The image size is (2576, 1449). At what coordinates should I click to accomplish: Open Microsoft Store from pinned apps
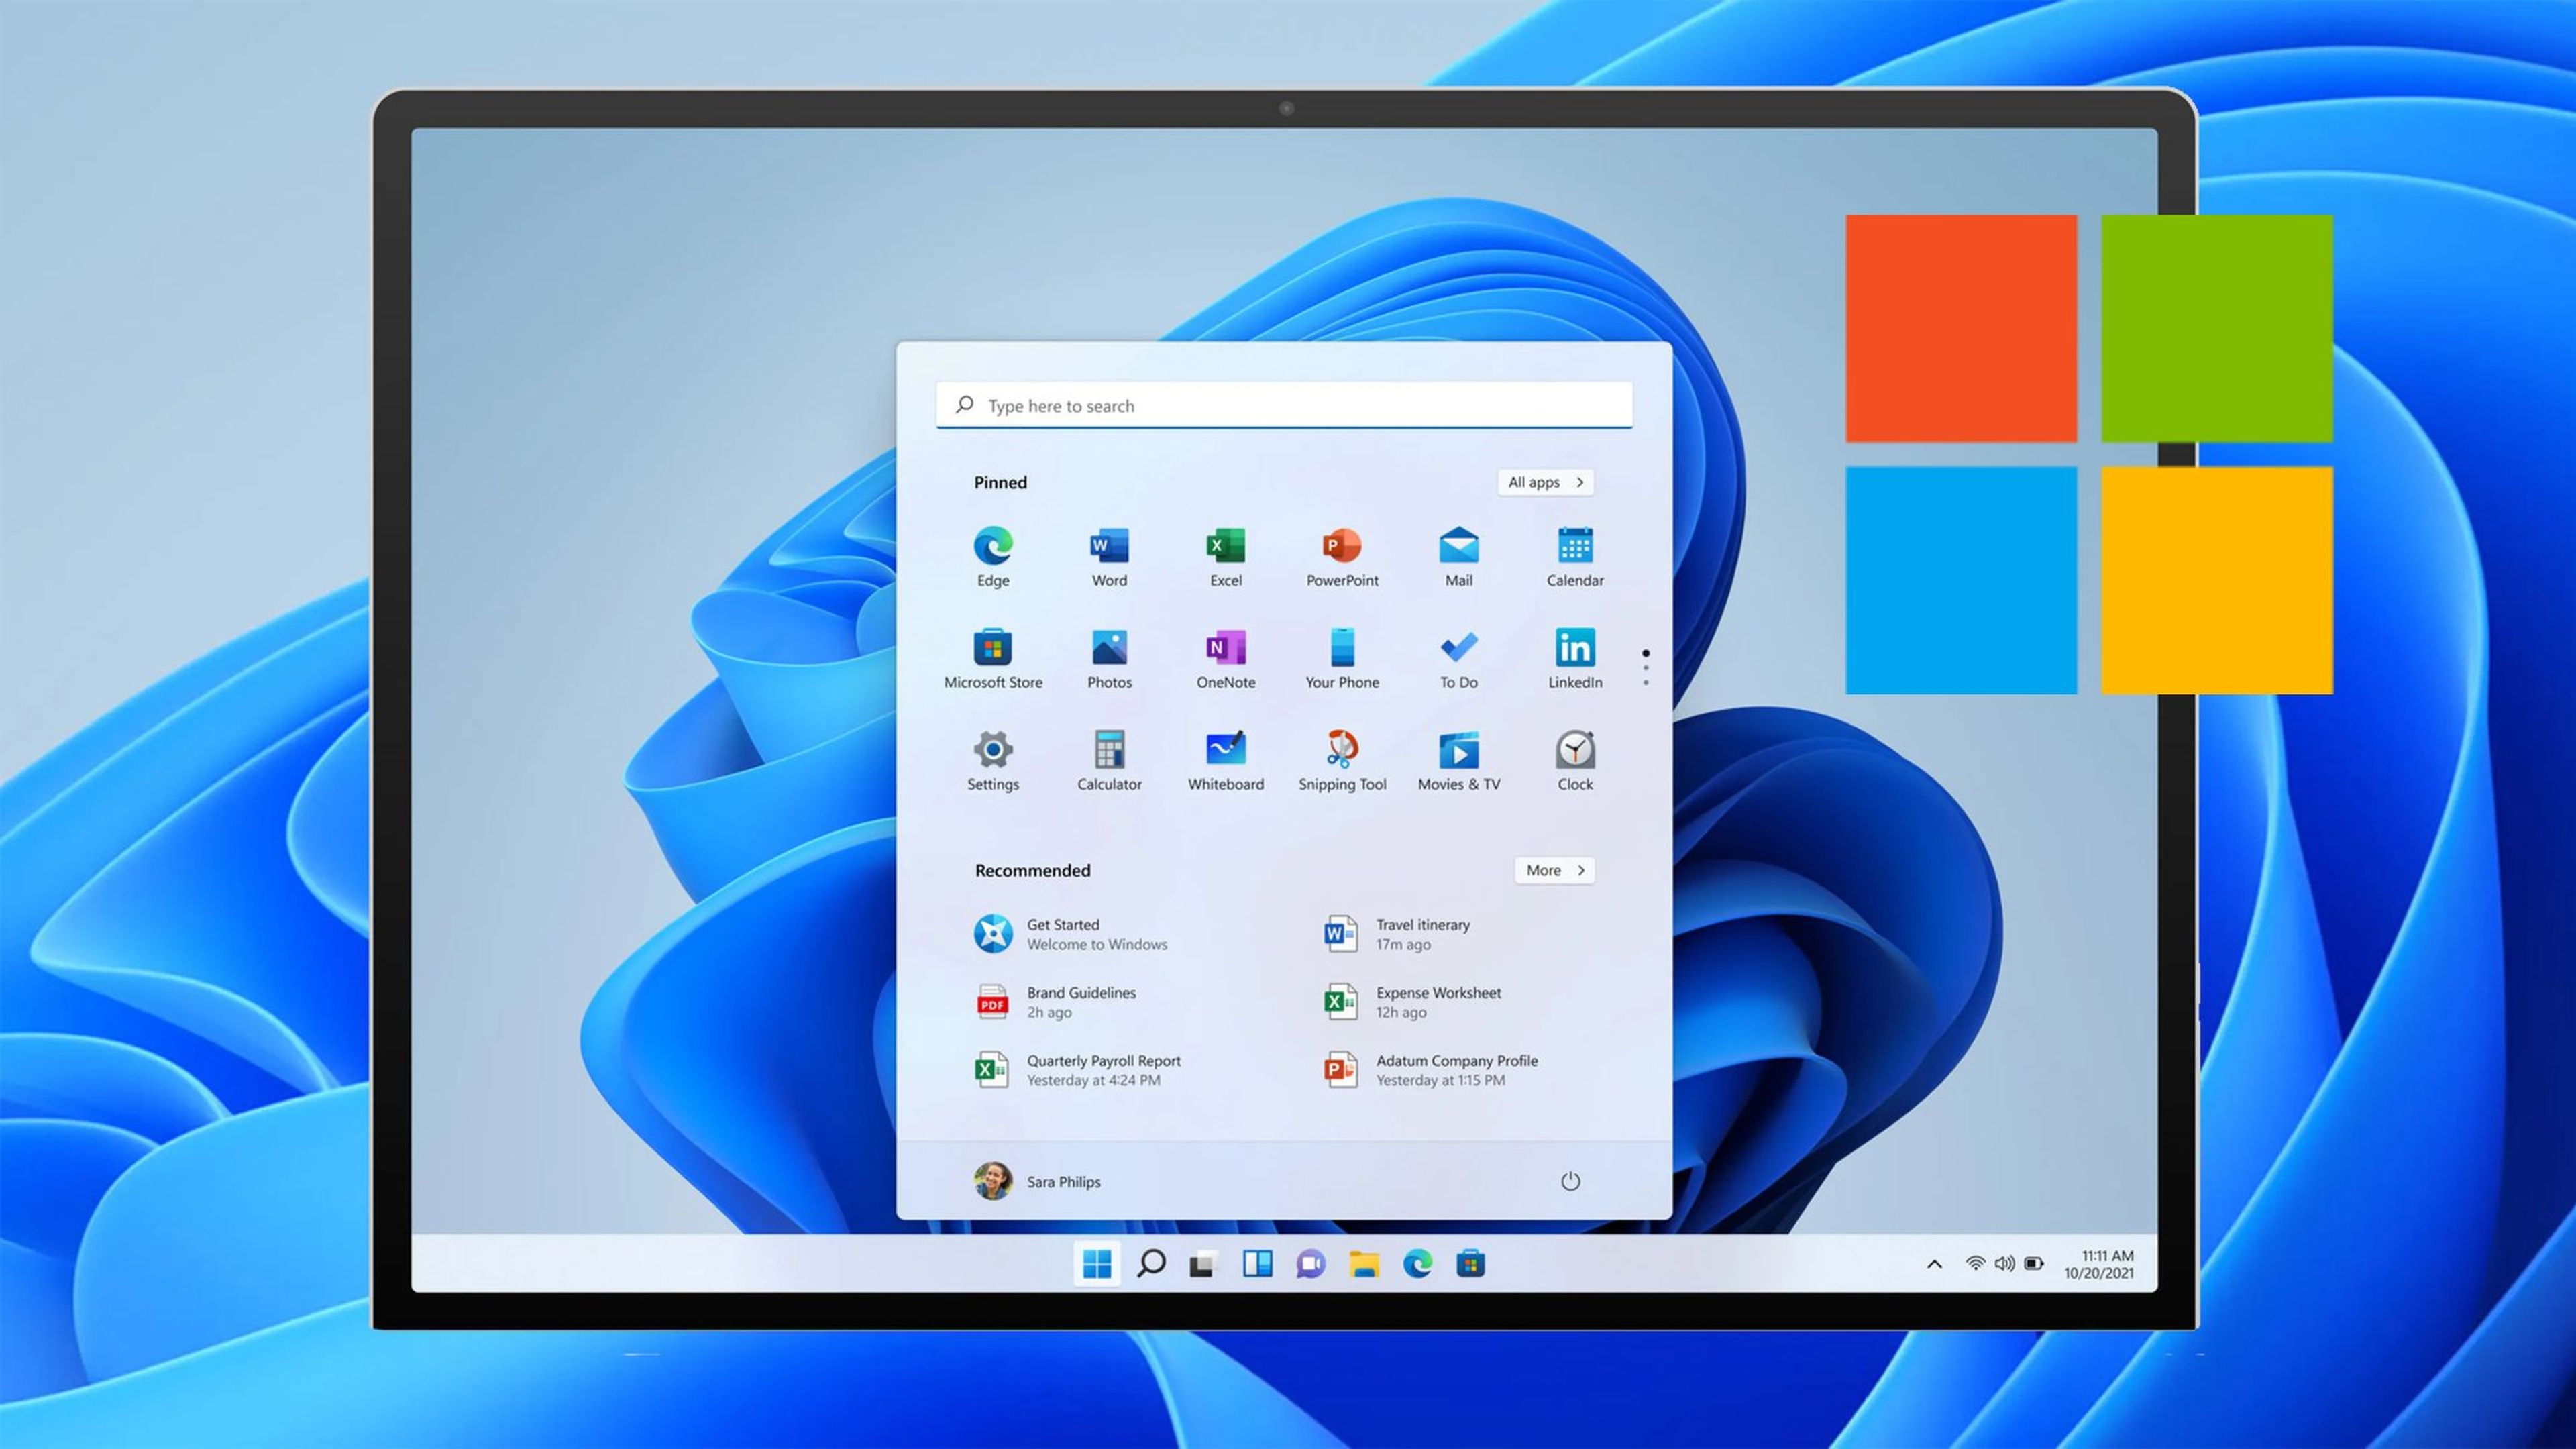tap(992, 658)
